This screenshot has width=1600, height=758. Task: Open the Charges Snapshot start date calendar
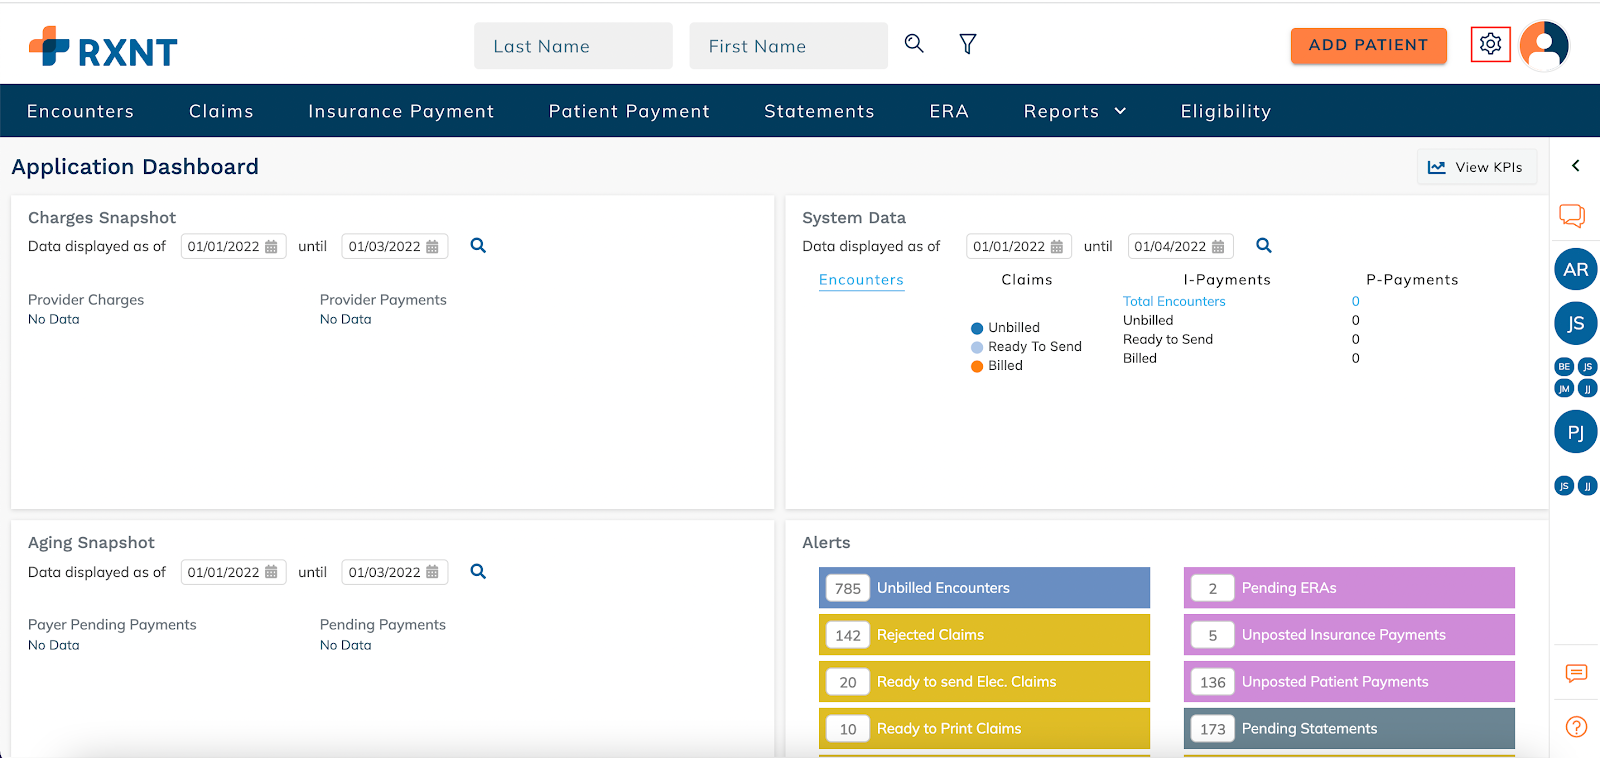click(x=271, y=247)
